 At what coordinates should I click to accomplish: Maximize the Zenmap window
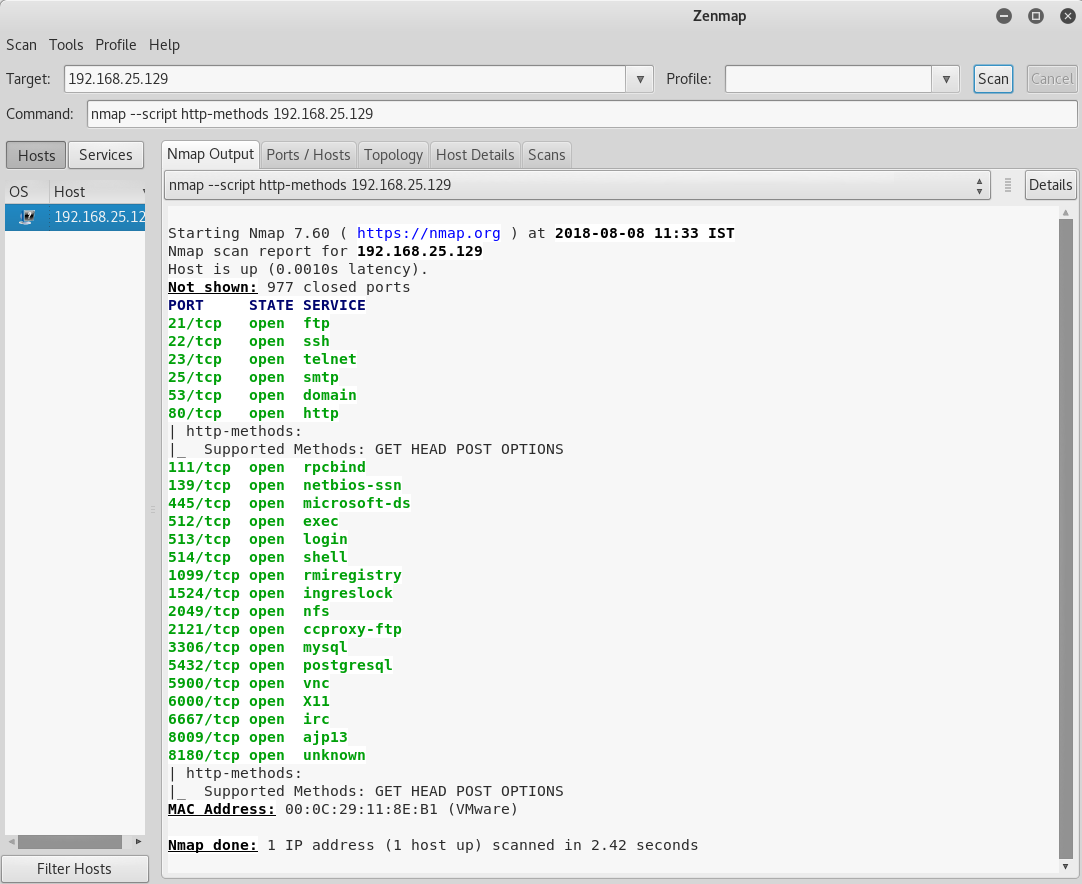(1036, 16)
